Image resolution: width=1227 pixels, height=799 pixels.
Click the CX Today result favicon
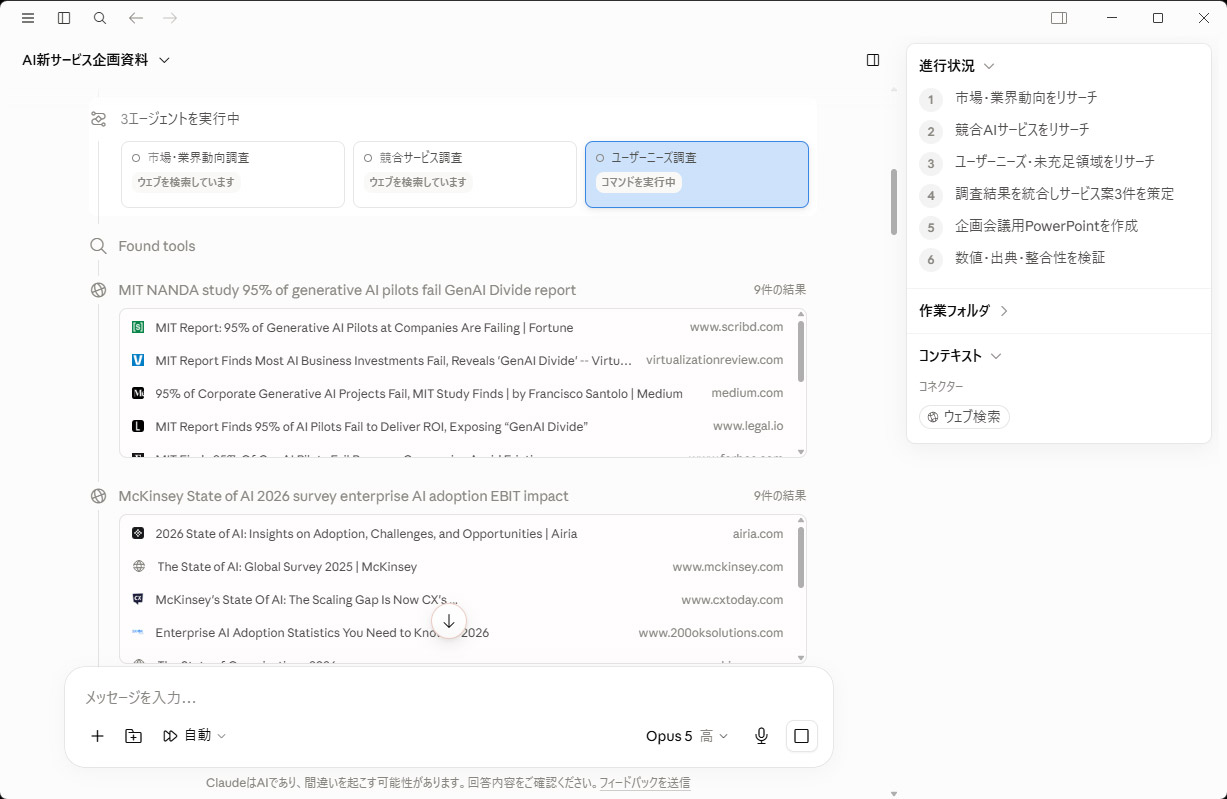pos(138,600)
